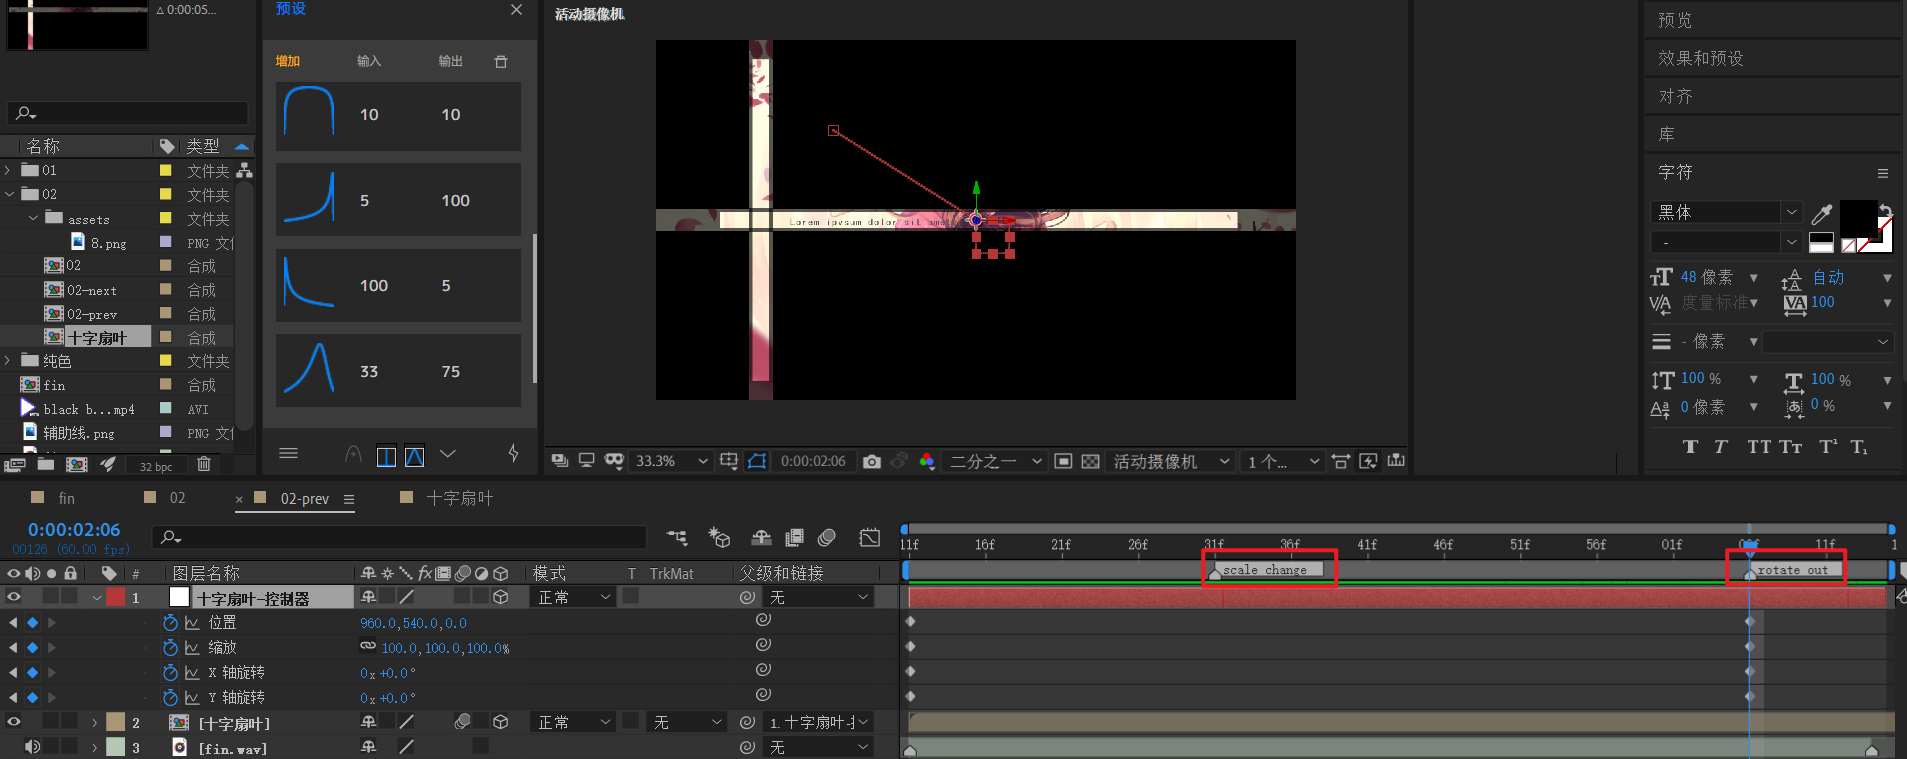Open the 活动摄像机 view dropdown

(x=1170, y=461)
